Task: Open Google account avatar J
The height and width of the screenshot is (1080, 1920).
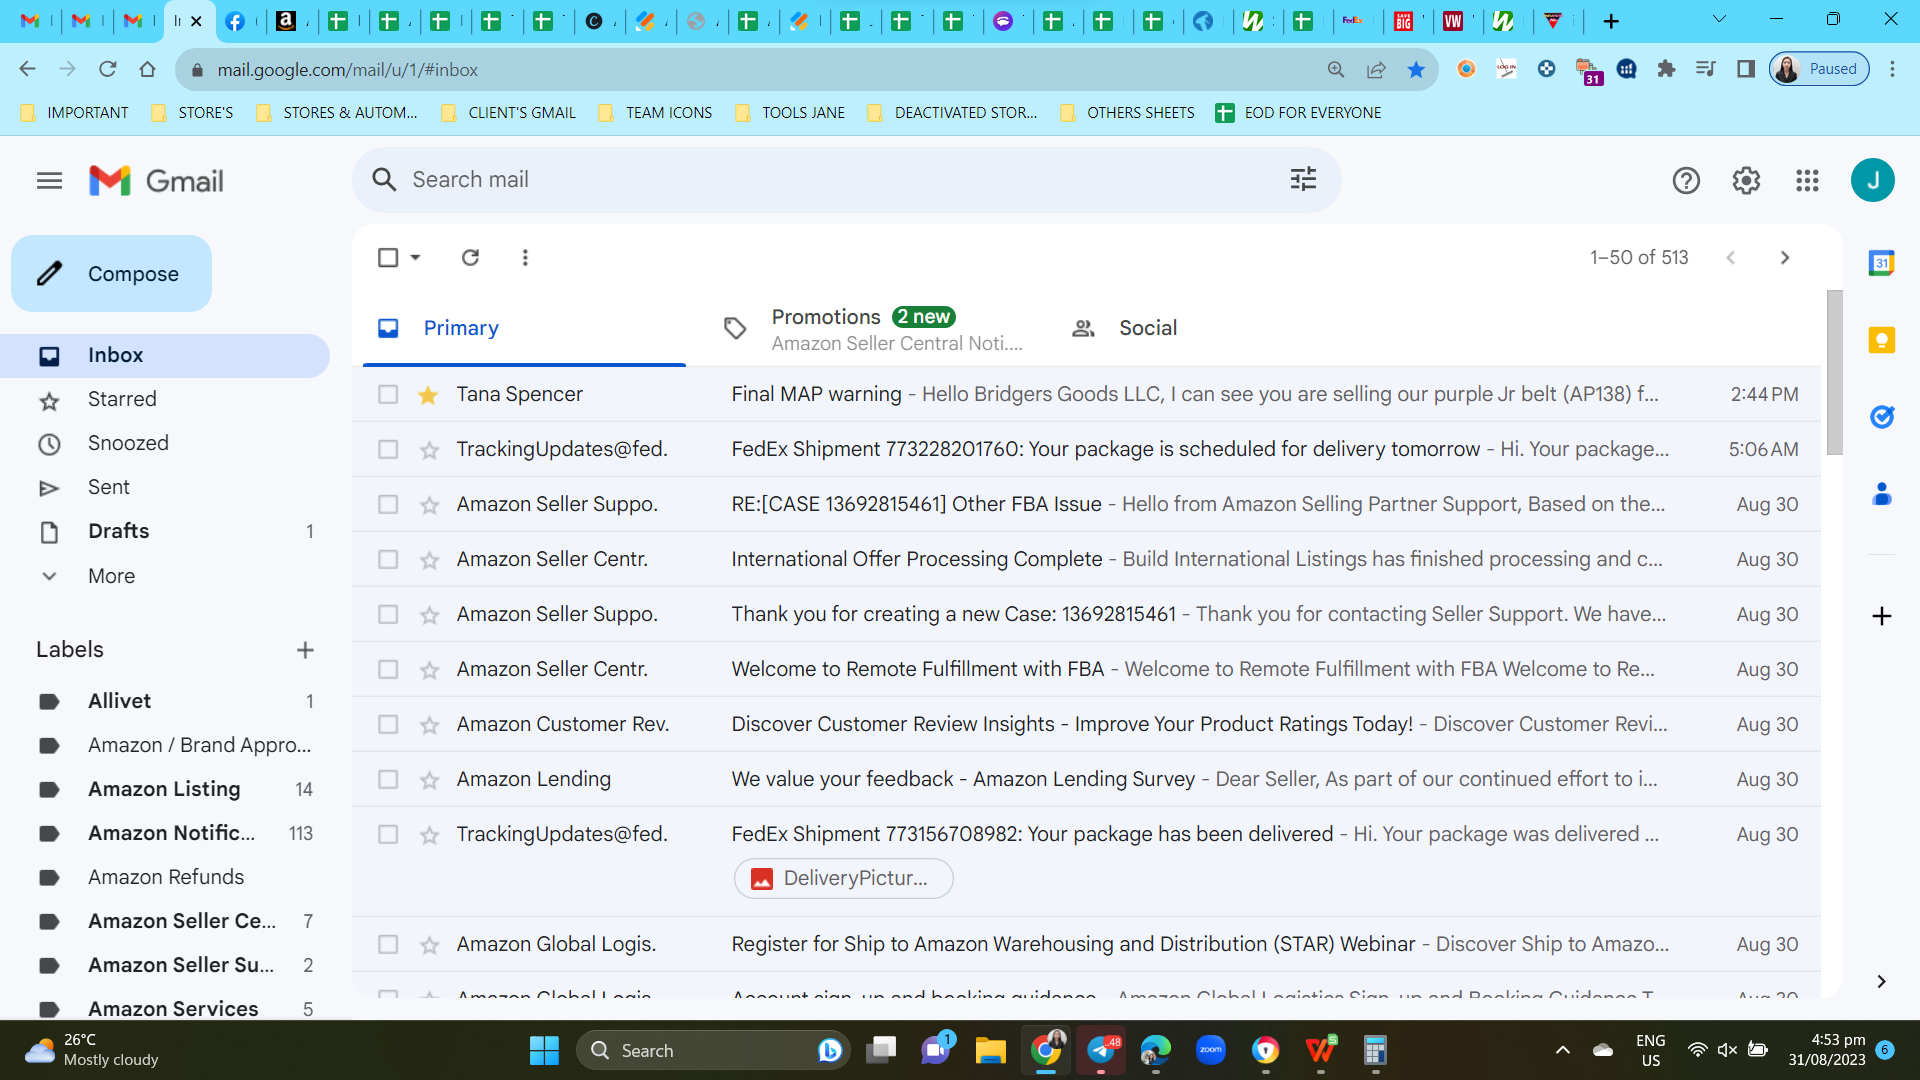Action: click(1873, 180)
